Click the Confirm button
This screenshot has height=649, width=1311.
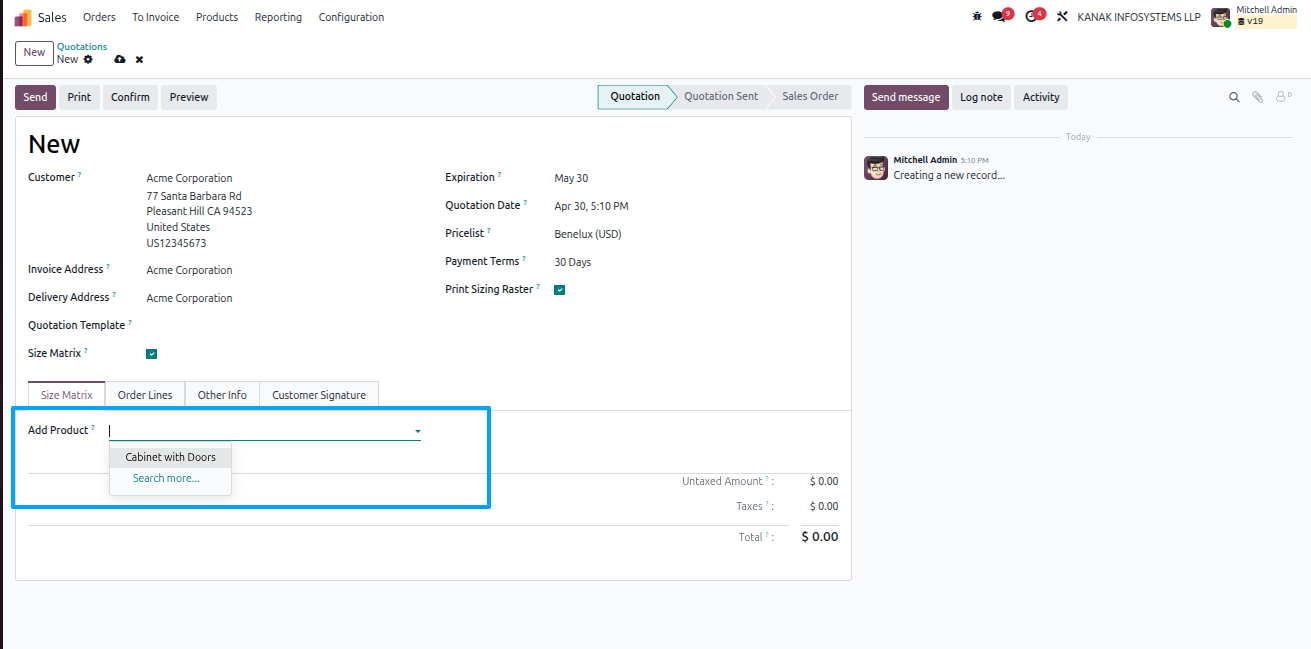click(130, 97)
